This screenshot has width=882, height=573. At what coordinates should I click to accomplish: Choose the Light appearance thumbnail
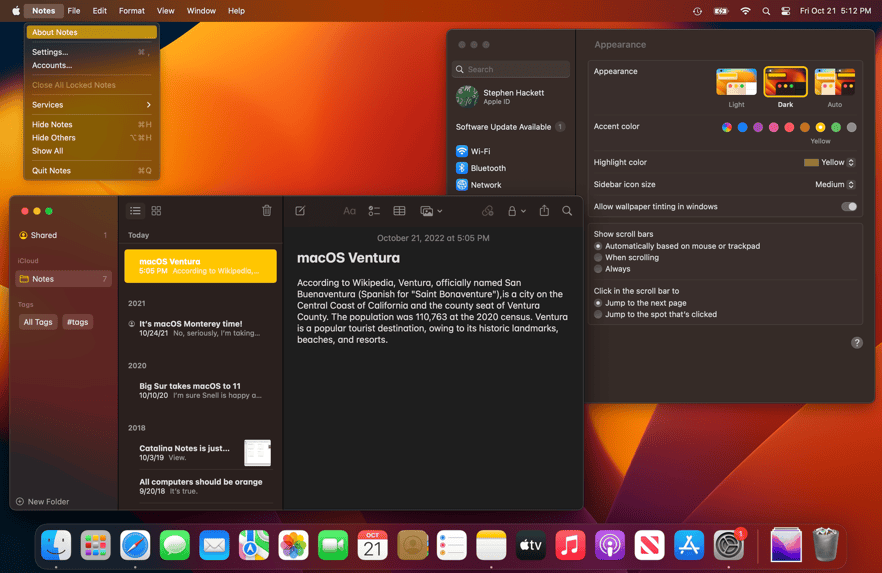[x=736, y=82]
